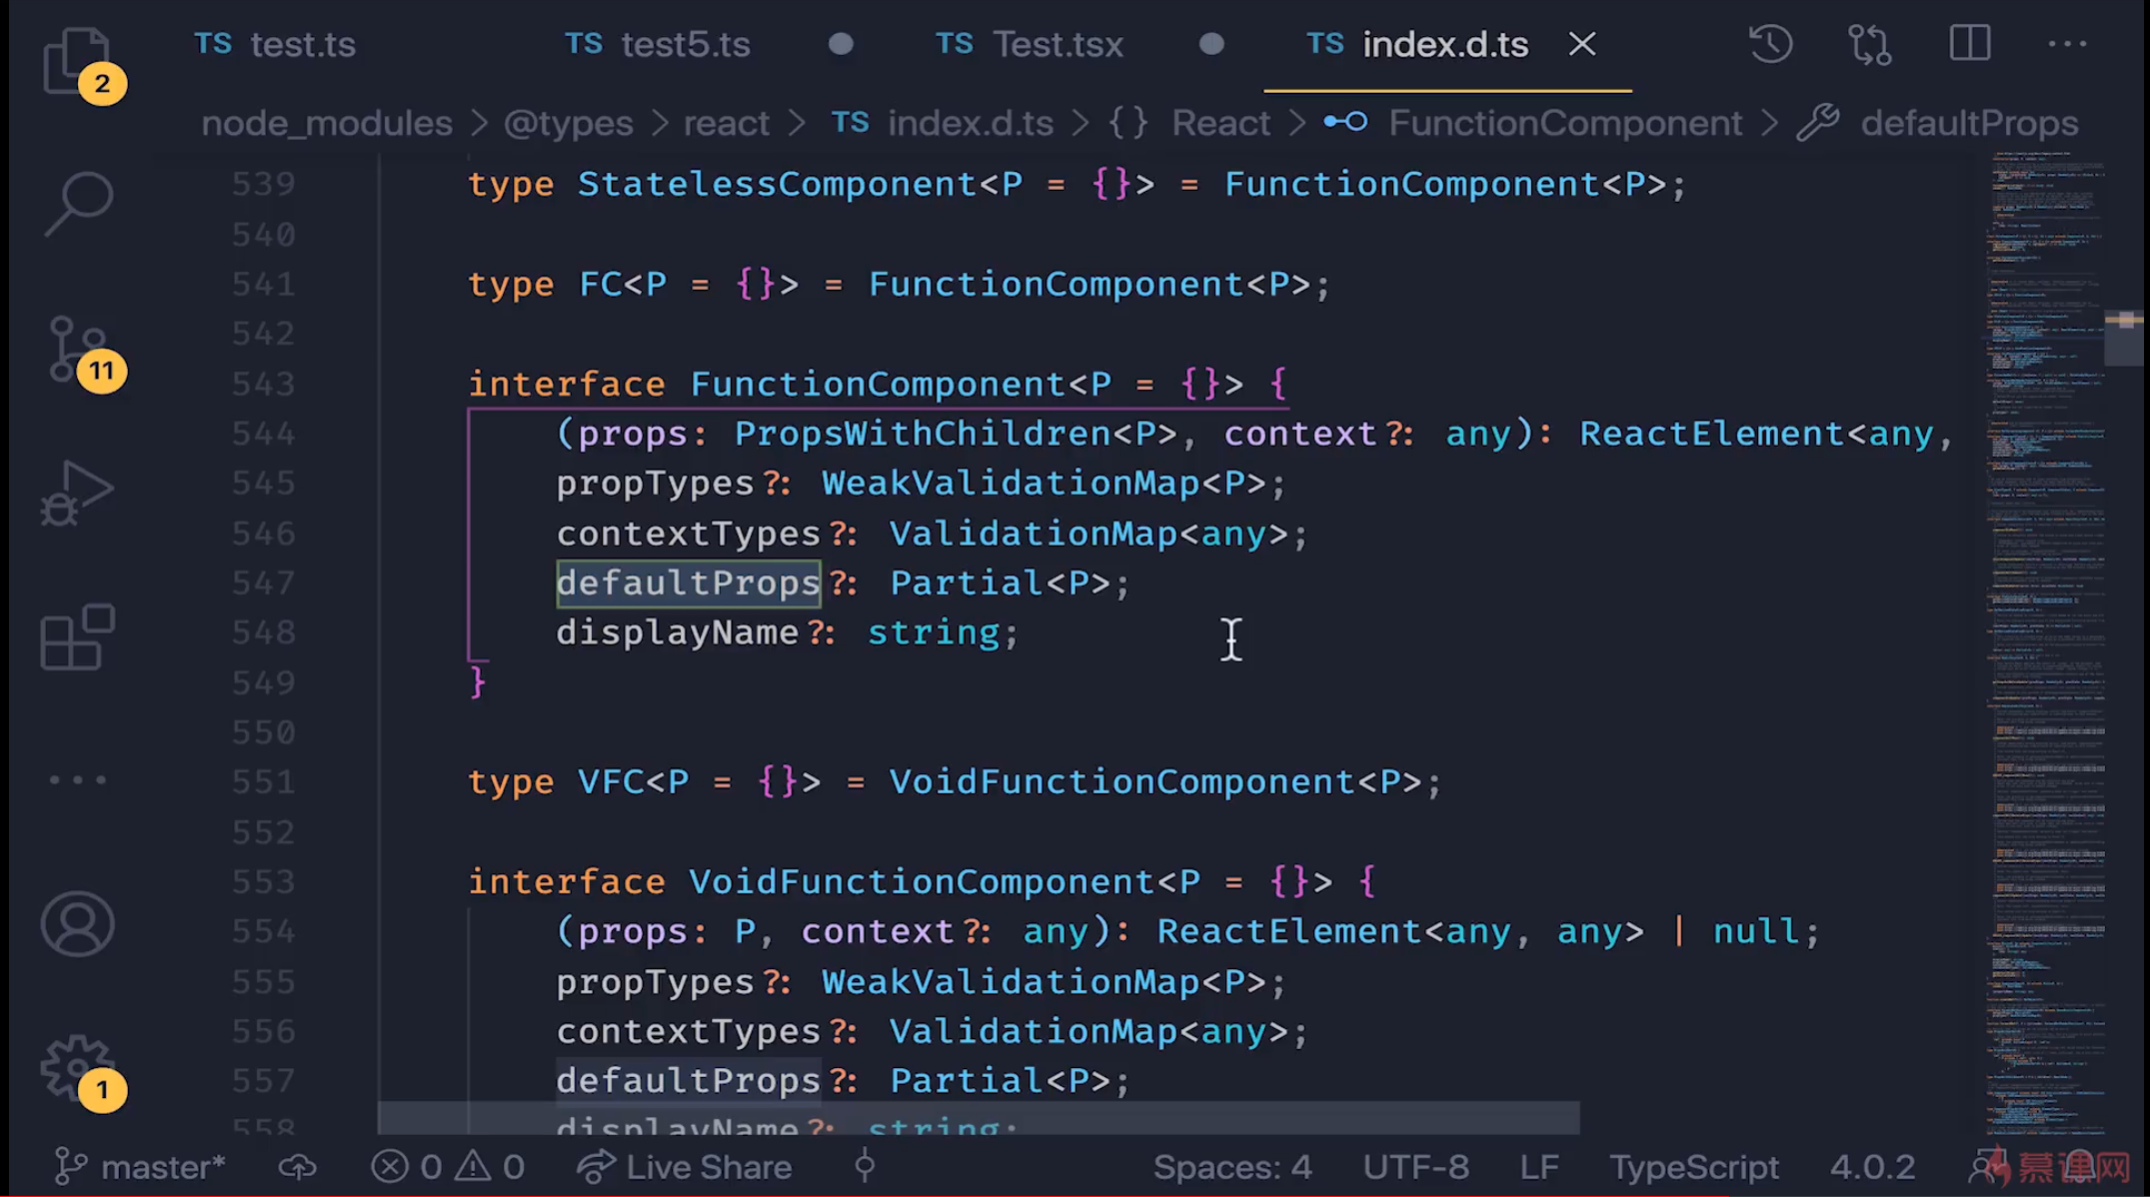This screenshot has width=2150, height=1197.
Task: Click the open changes compare icon
Action: [x=1869, y=44]
